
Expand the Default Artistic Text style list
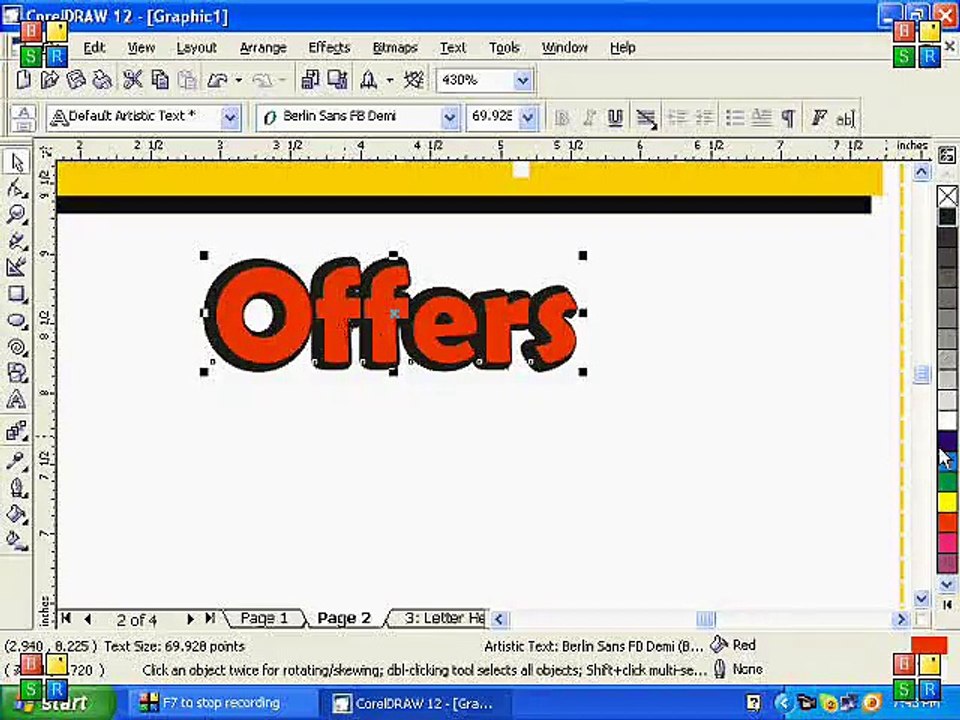click(x=230, y=117)
